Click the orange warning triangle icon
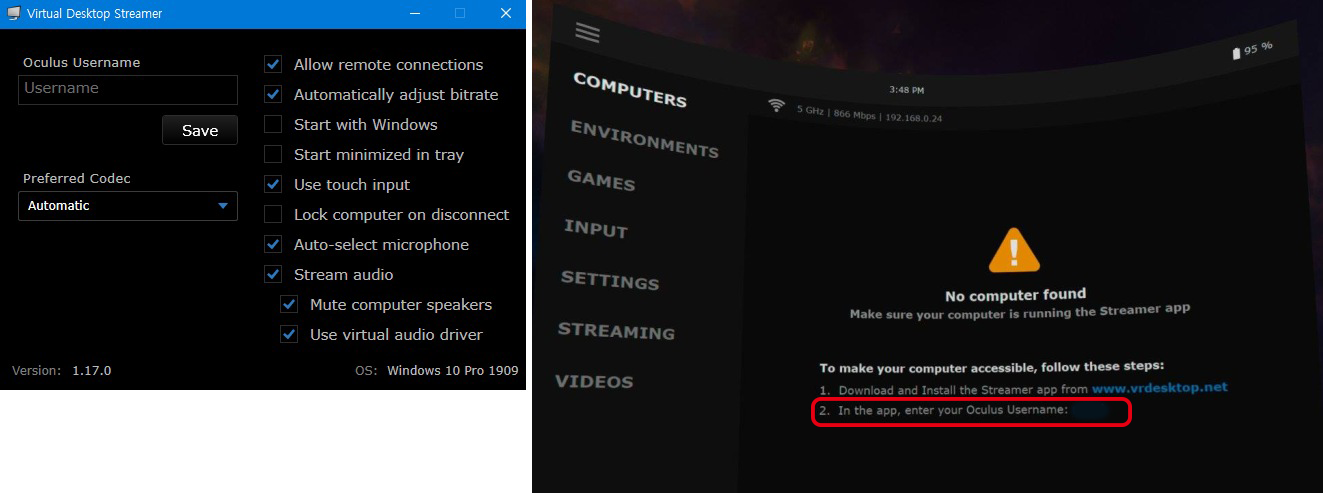Viewport: 1323px width, 493px height. coord(1015,250)
